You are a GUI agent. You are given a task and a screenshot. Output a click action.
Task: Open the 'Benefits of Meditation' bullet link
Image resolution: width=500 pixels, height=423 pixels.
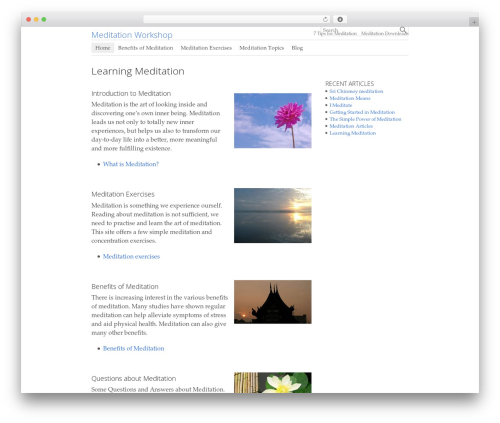tap(133, 348)
